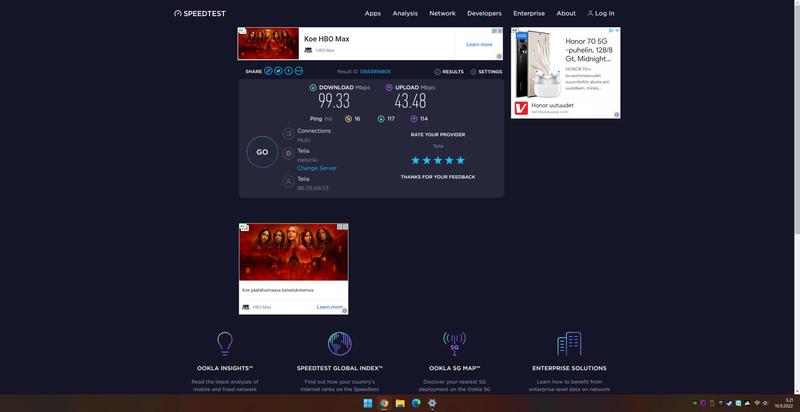Viewport: 800px width, 412px height.
Task: Click the Ookla 5G Map antenna icon
Action: [x=454, y=344]
